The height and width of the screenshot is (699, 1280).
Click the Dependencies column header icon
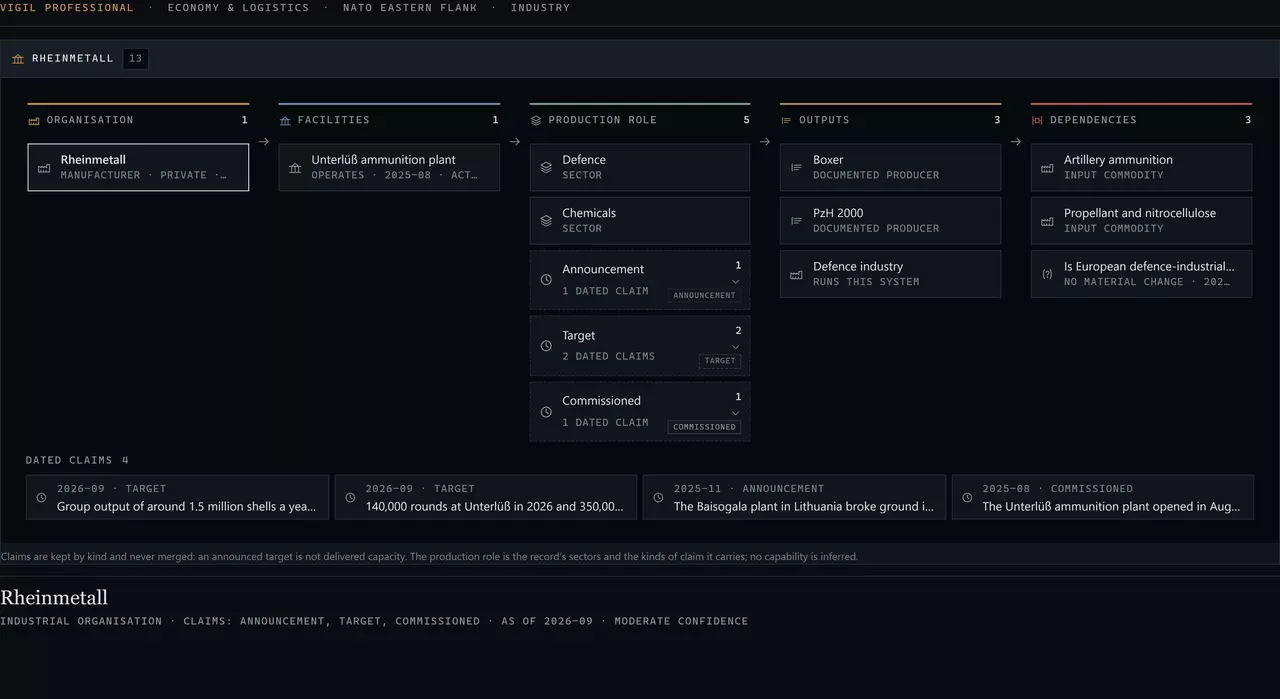[1037, 120]
